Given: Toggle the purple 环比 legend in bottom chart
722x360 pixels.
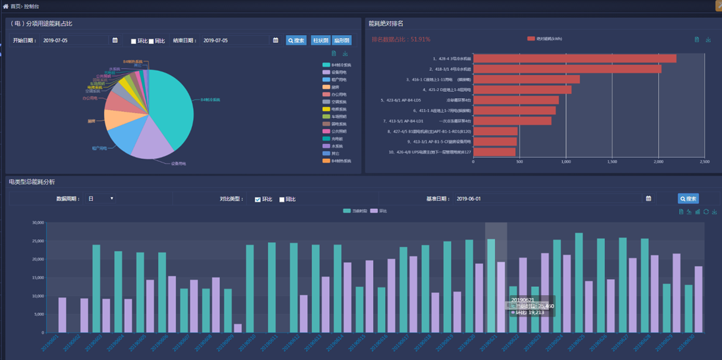Looking at the screenshot, I should click(378, 211).
